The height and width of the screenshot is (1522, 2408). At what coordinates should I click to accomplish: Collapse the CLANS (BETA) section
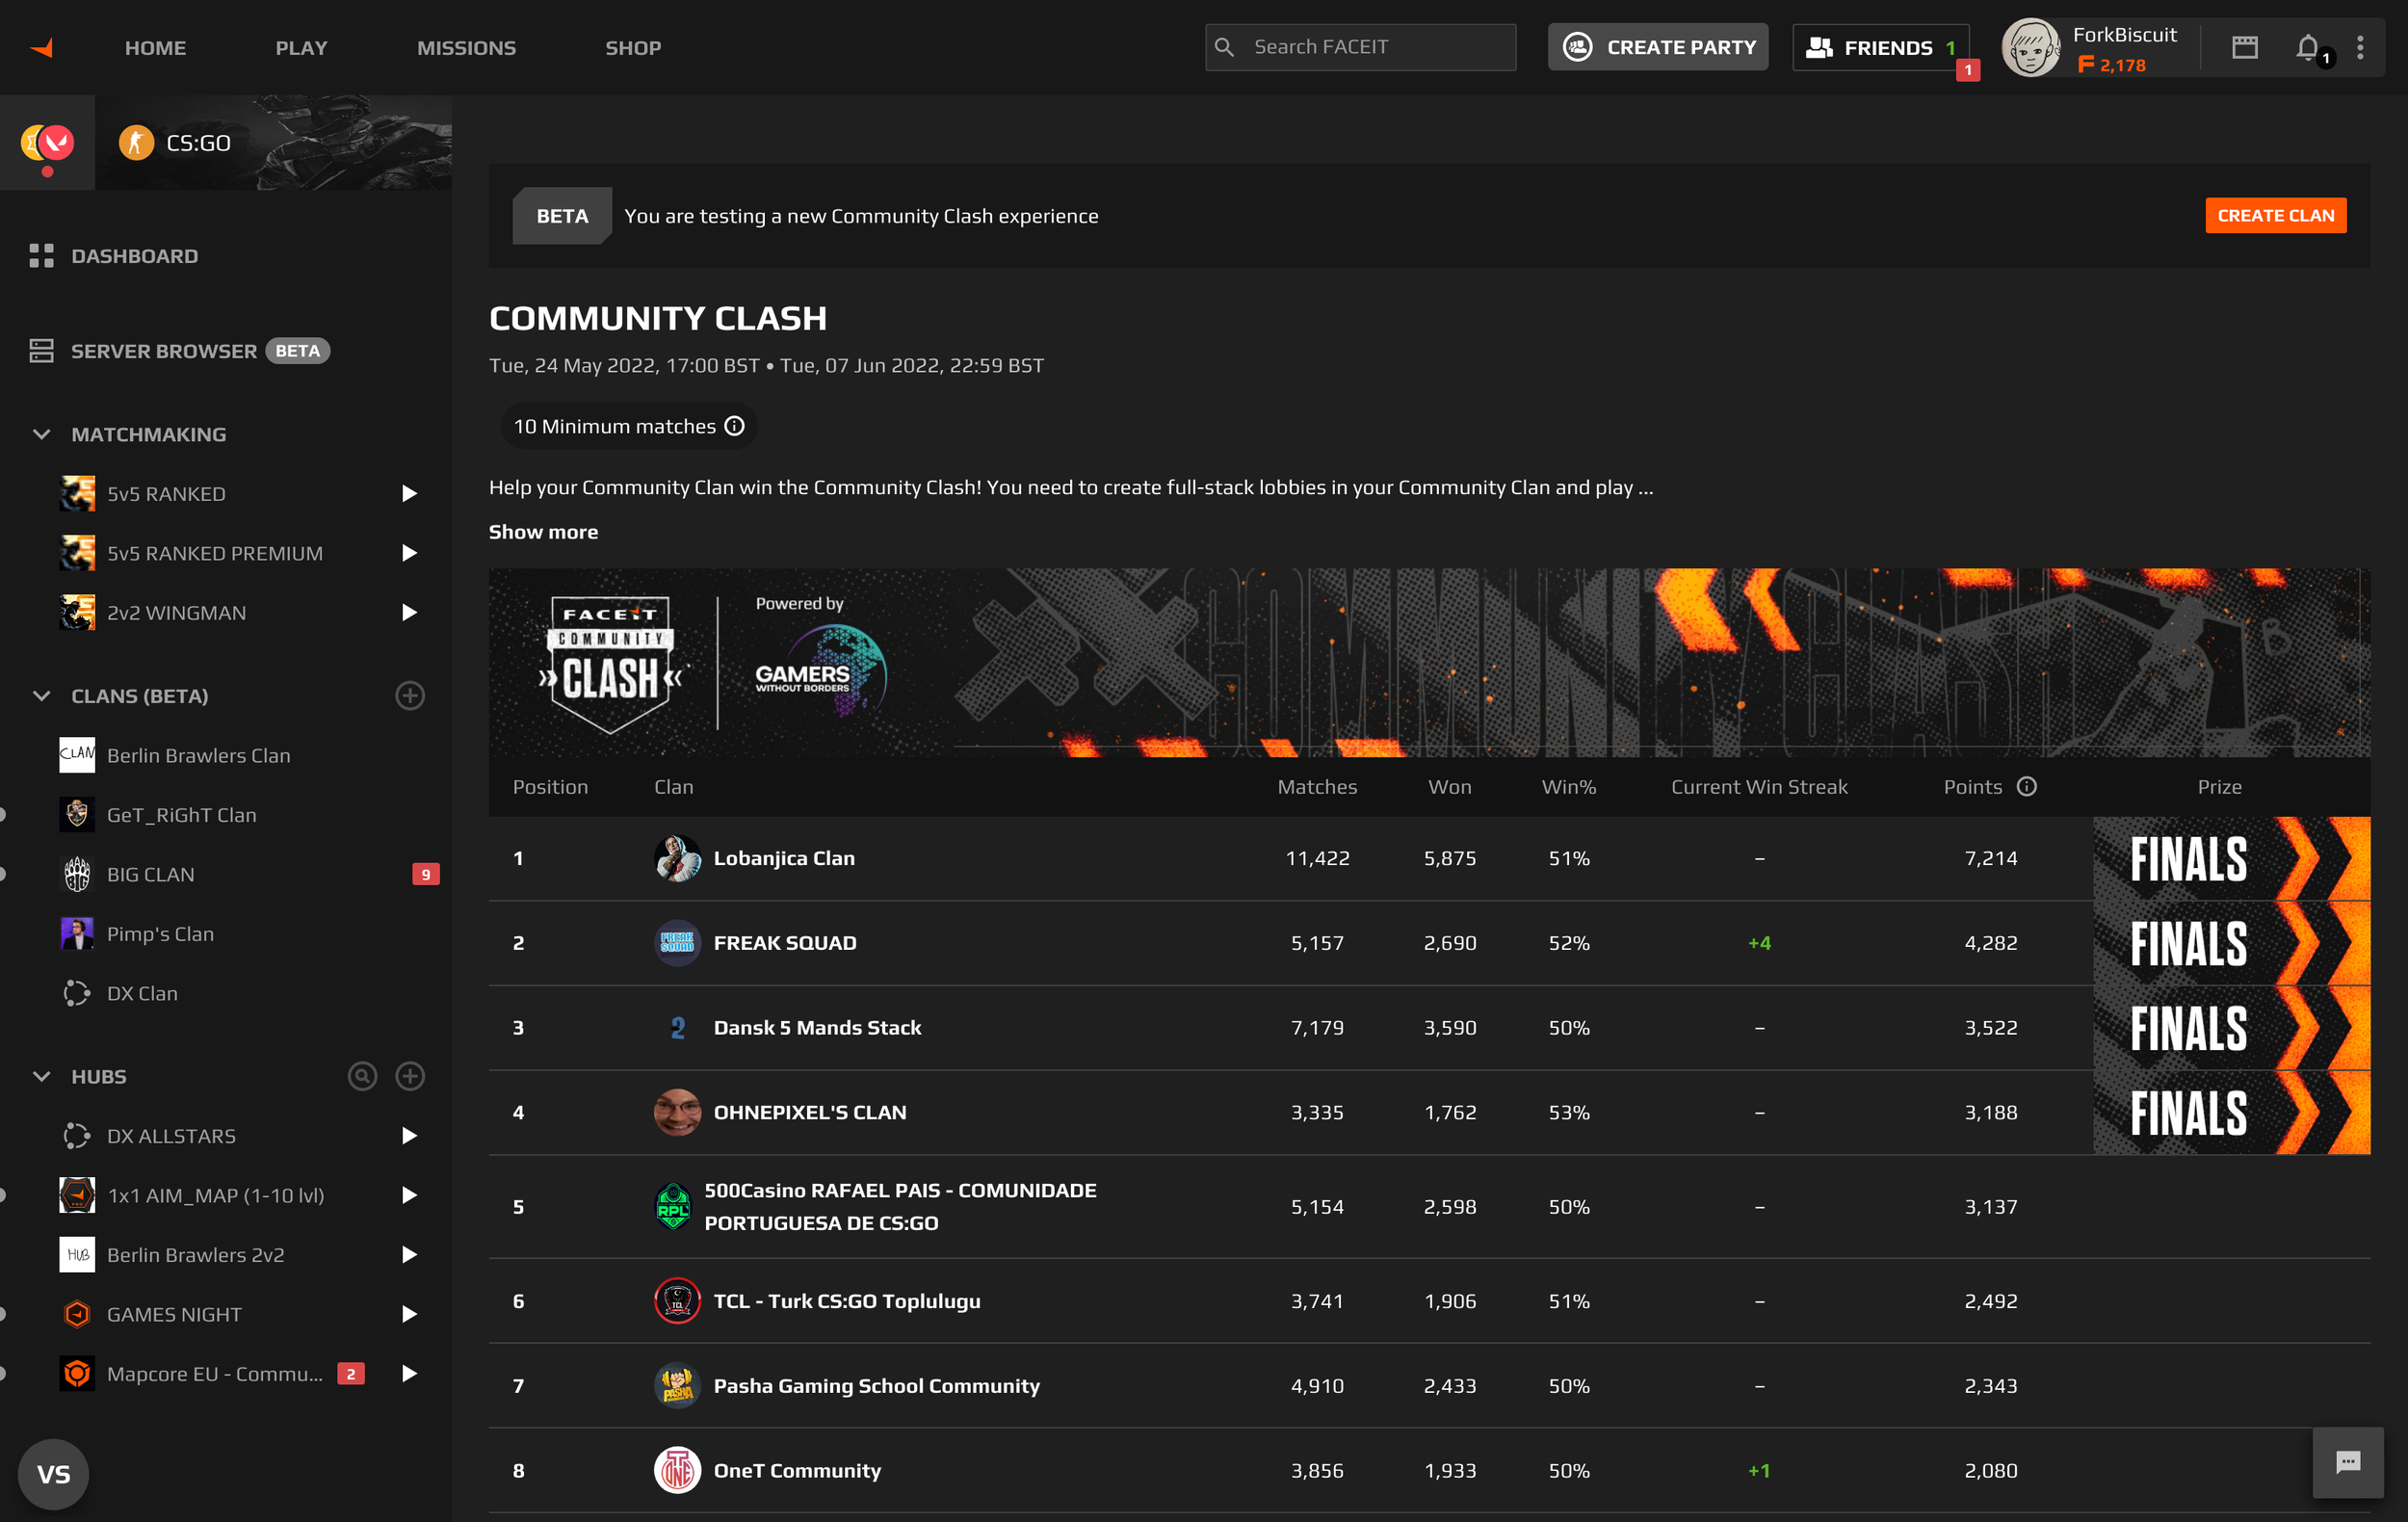pos(40,696)
